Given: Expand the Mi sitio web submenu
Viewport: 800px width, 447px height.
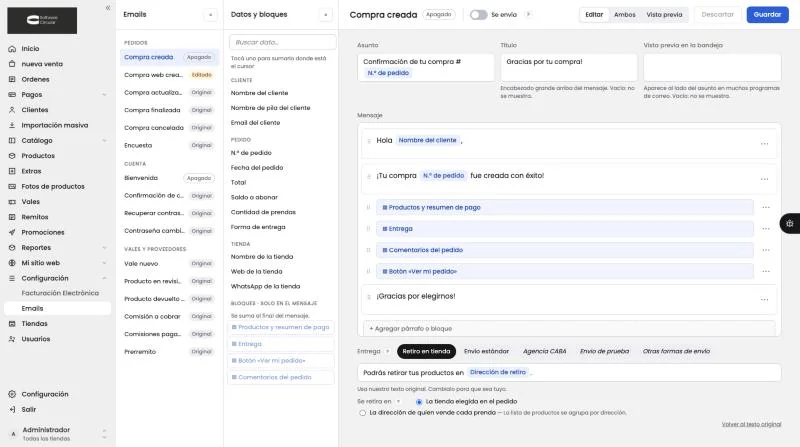Looking at the screenshot, I should coord(104,263).
